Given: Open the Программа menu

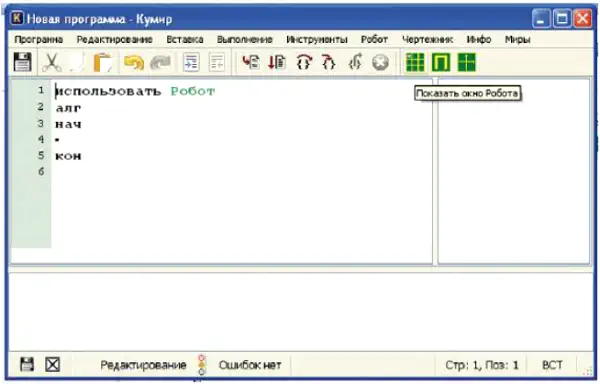Looking at the screenshot, I should click(38, 39).
